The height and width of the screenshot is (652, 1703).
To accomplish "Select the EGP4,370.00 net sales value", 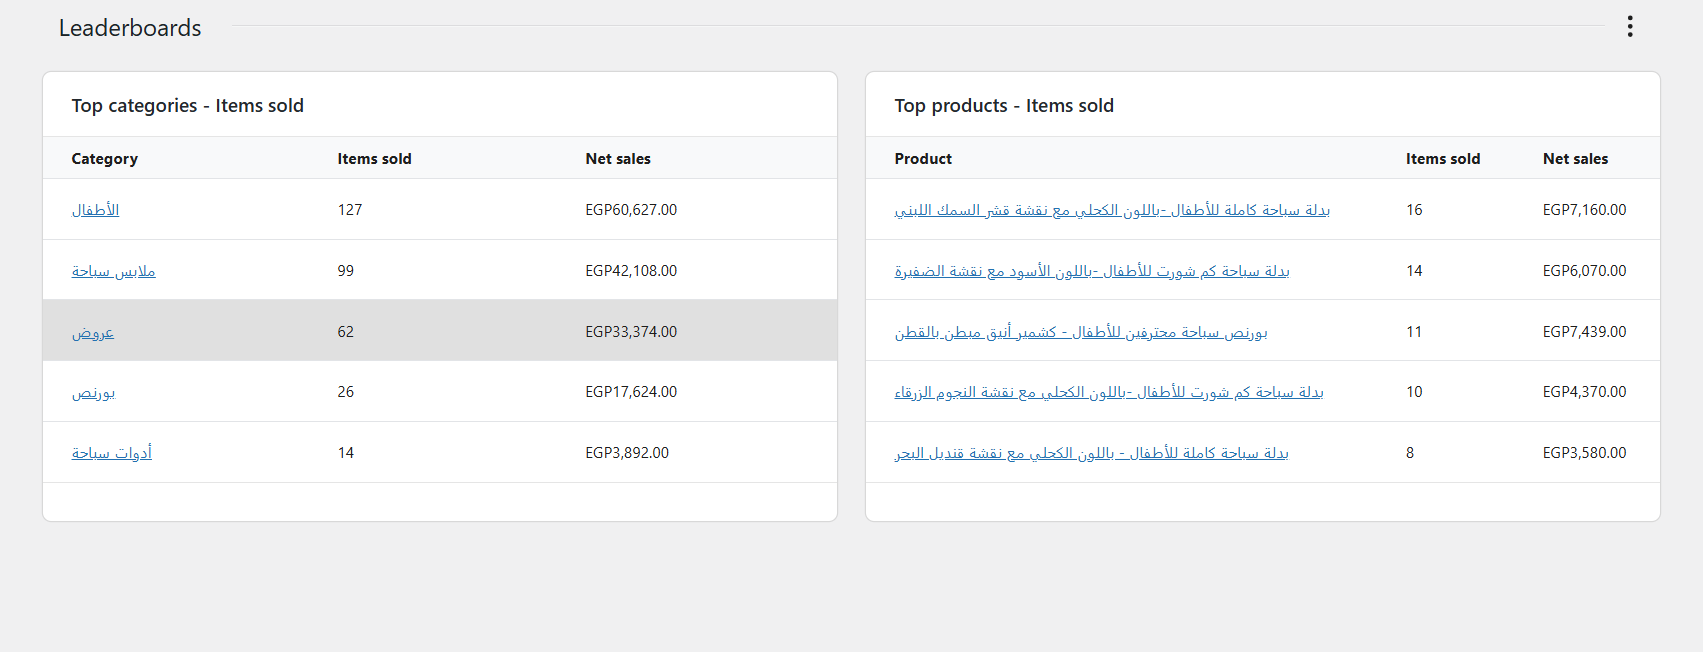I will (x=1585, y=392).
